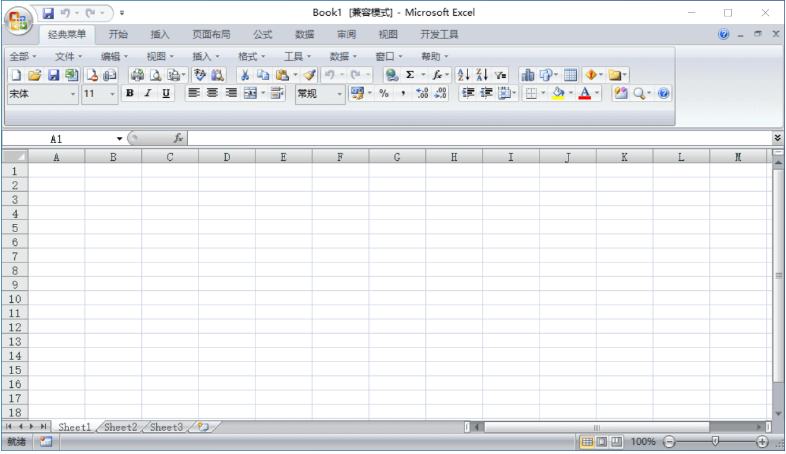Apply red font color A
The image size is (786, 454).
click(584, 93)
